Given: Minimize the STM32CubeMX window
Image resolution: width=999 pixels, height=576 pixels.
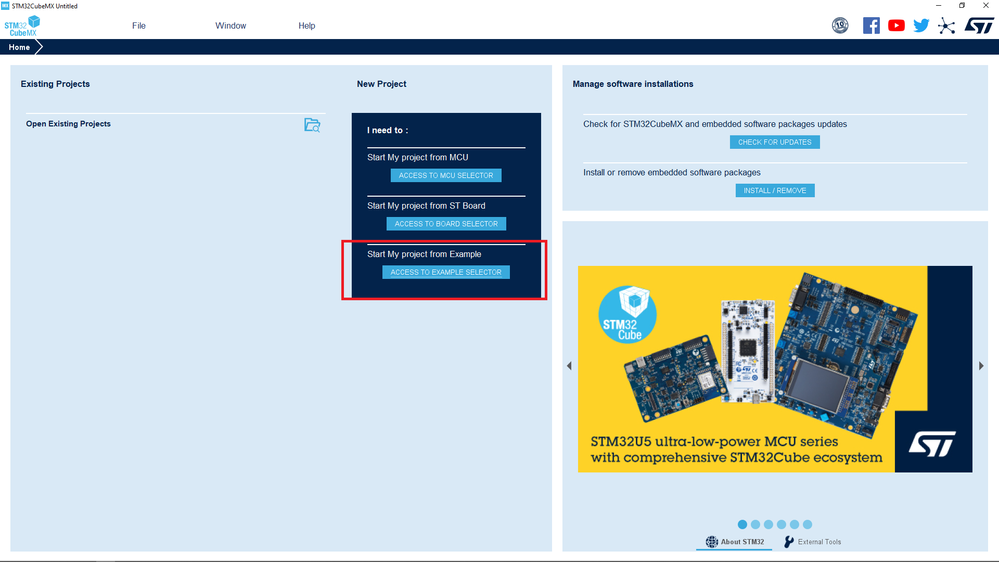Looking at the screenshot, I should click(938, 6).
